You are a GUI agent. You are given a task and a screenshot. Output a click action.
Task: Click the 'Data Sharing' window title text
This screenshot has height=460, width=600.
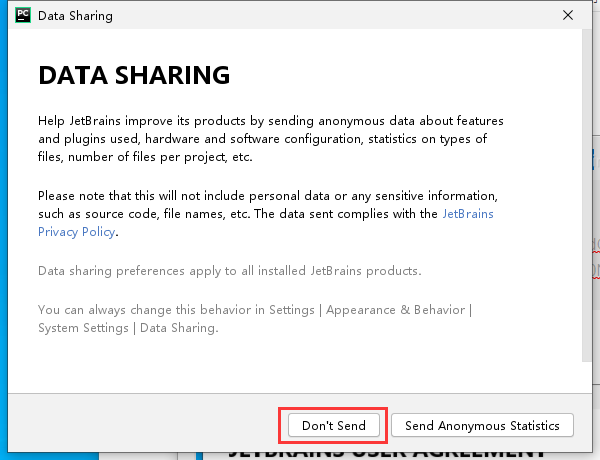(x=75, y=16)
